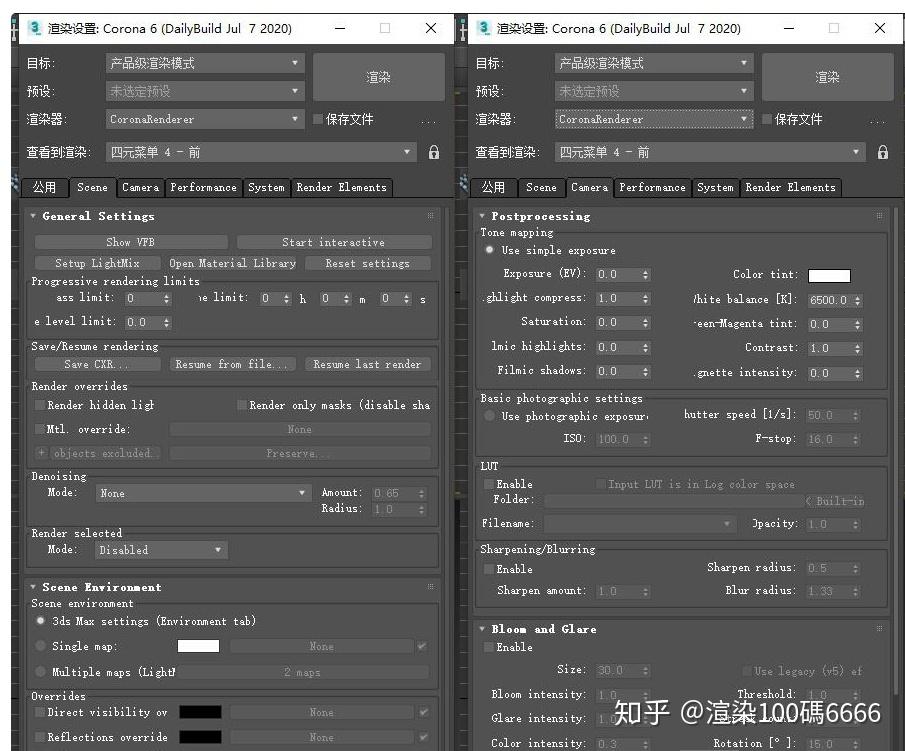Screen dimensions: 905x751
Task: Click General Settings rollout grip icon
Action: [x=431, y=215]
